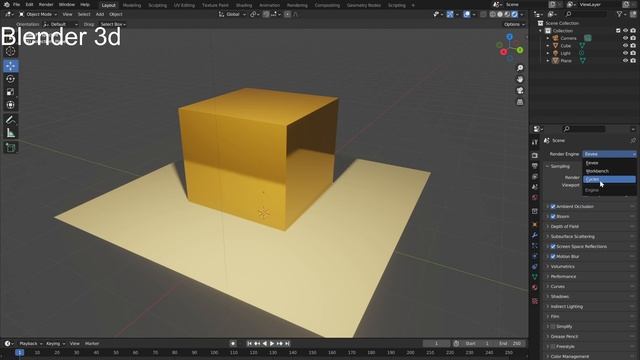
Task: Jump to the animation start frame
Action: [x=249, y=344]
